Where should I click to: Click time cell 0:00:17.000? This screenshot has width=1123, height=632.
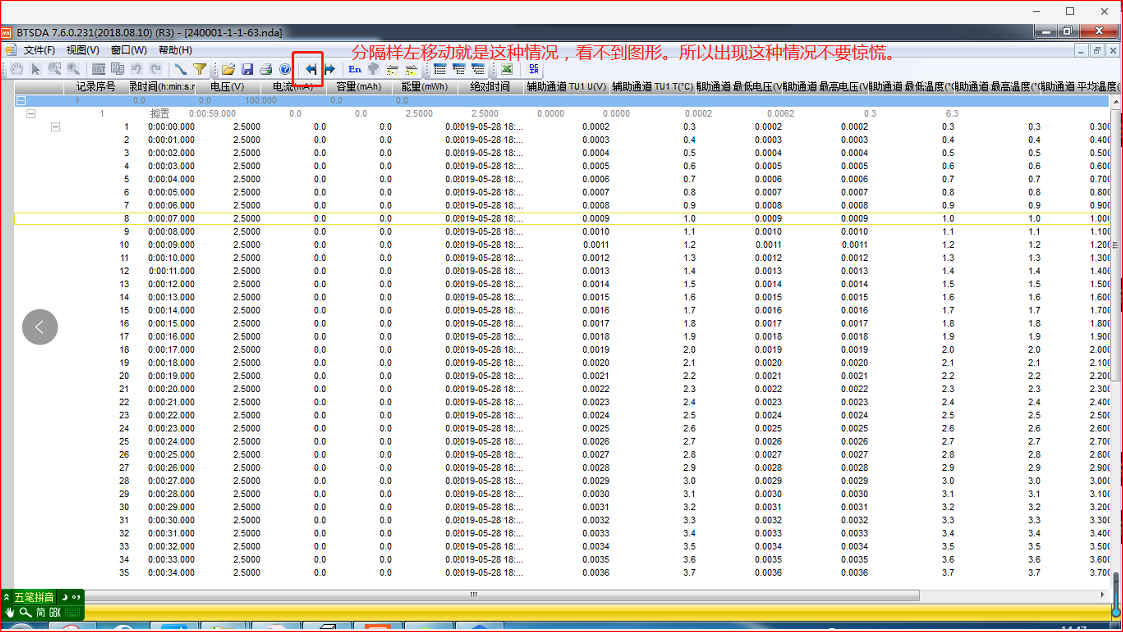(x=171, y=350)
